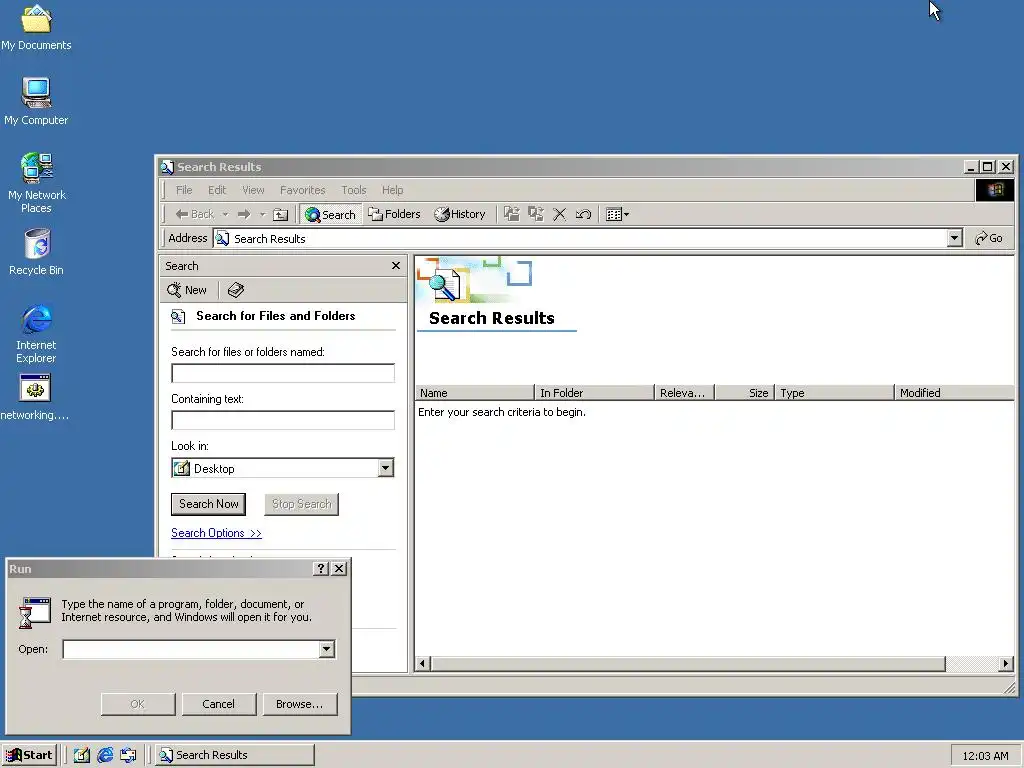The width and height of the screenshot is (1024, 768).
Task: Launch Outlook Express from quick launch
Action: tap(129, 755)
